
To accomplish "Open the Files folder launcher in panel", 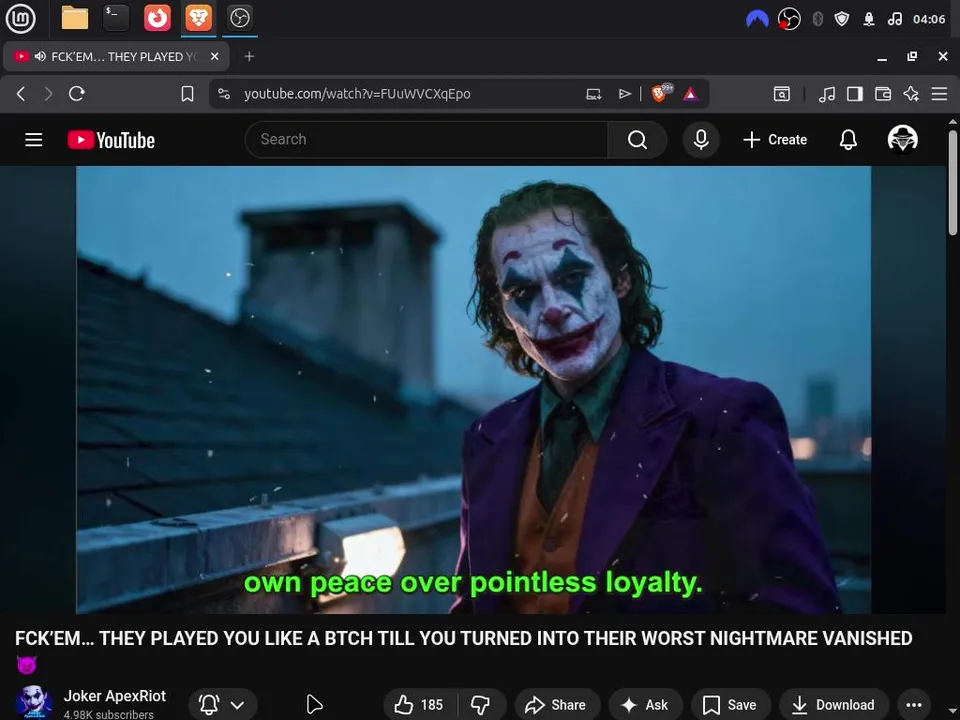I will [x=75, y=18].
